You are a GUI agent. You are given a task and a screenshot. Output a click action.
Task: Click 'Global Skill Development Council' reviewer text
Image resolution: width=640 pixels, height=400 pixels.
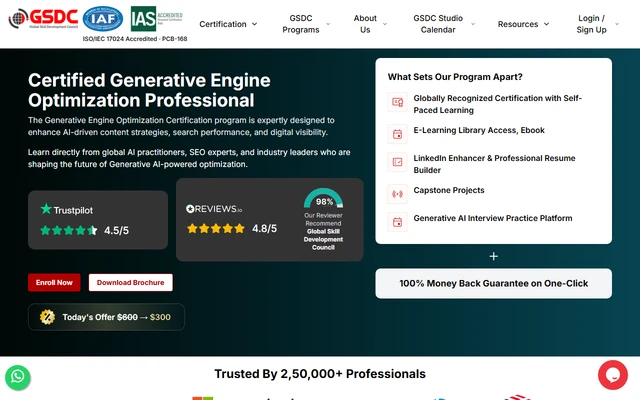click(323, 240)
